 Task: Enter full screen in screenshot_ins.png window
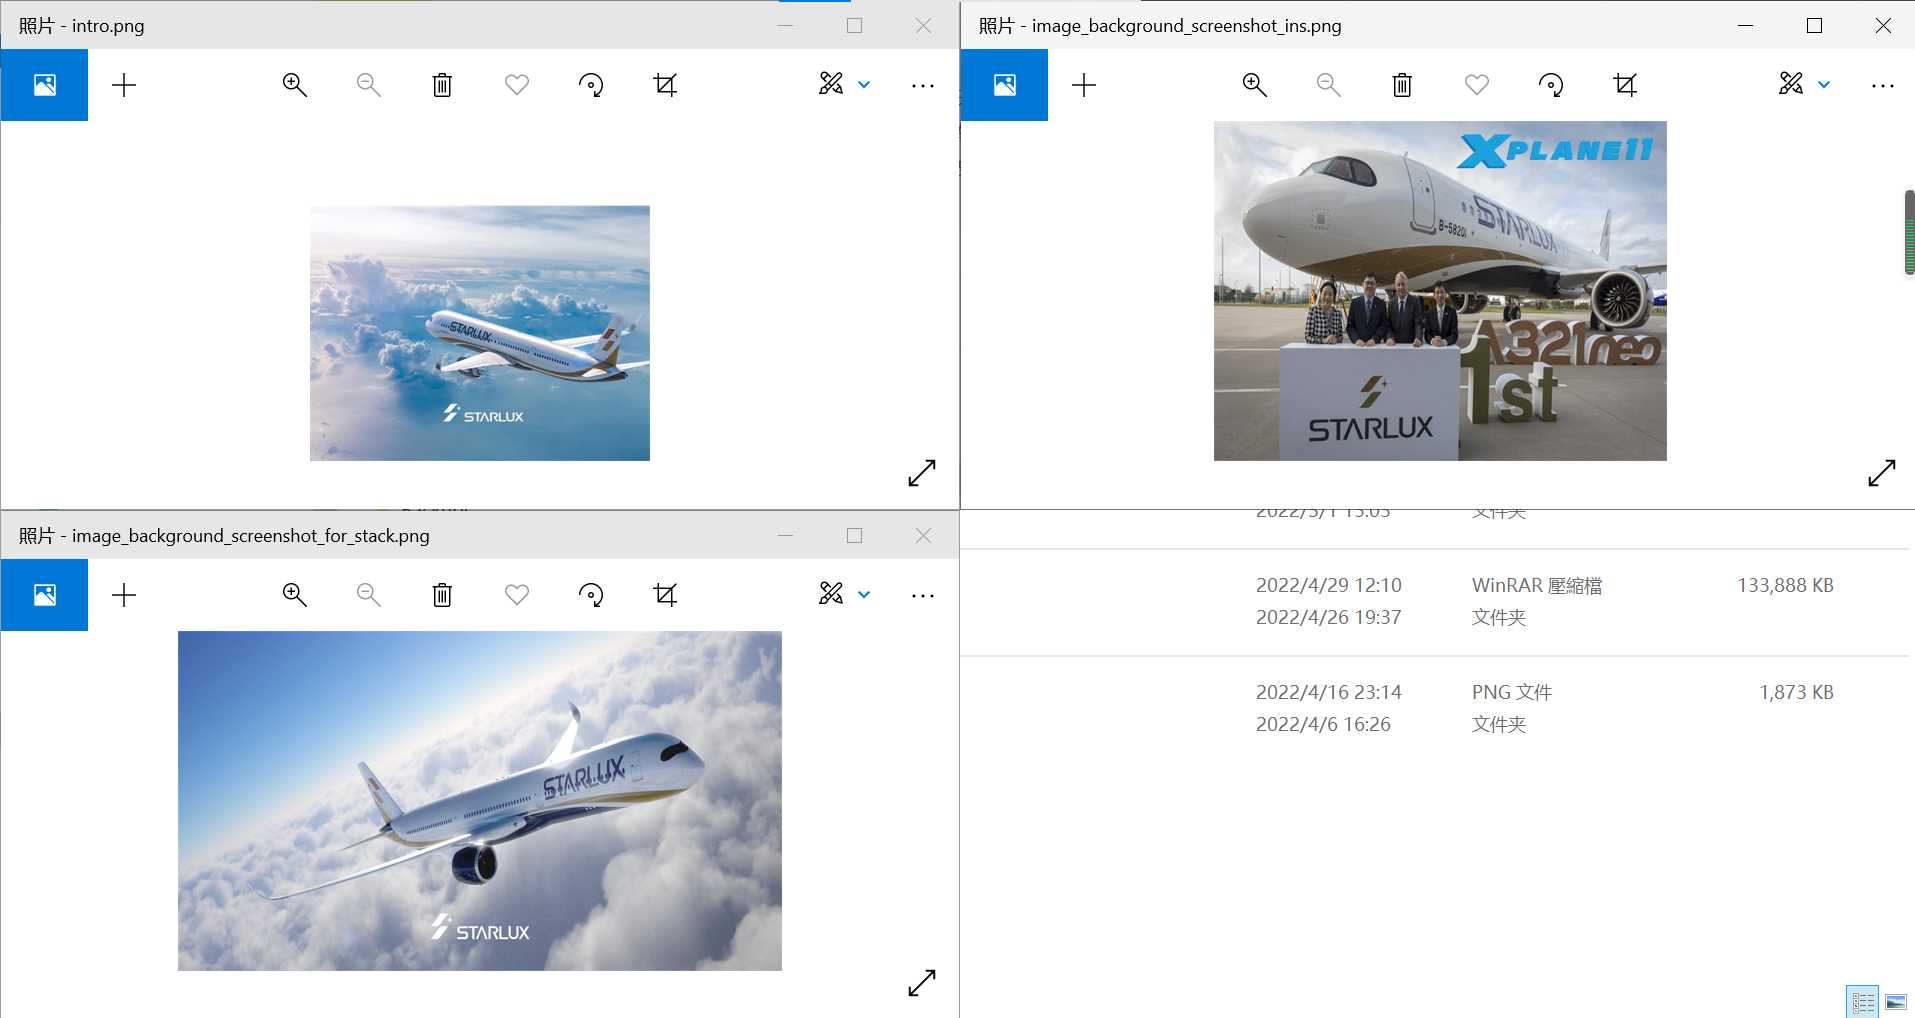(1882, 473)
